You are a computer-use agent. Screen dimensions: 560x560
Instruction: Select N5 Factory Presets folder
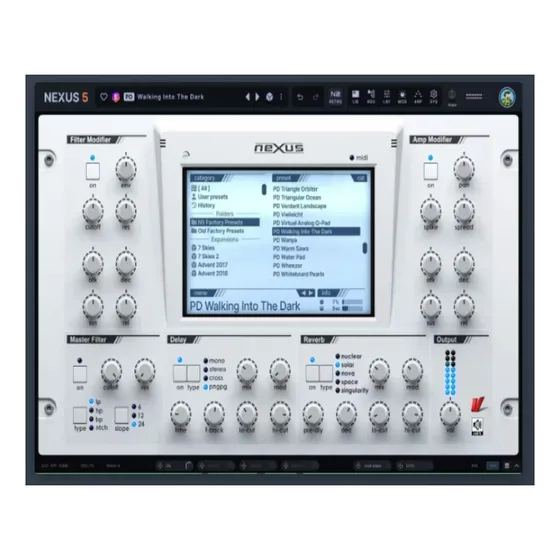pos(225,222)
